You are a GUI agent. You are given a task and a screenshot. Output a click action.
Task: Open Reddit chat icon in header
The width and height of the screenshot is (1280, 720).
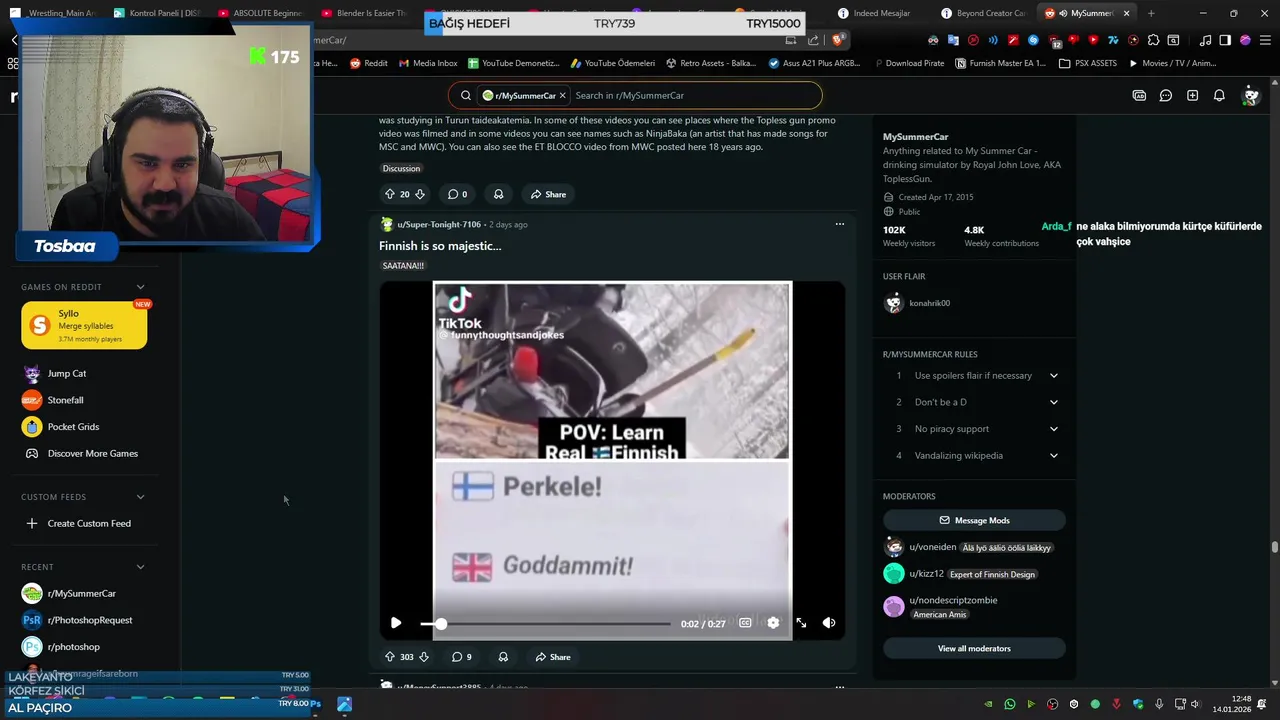tap(1166, 95)
